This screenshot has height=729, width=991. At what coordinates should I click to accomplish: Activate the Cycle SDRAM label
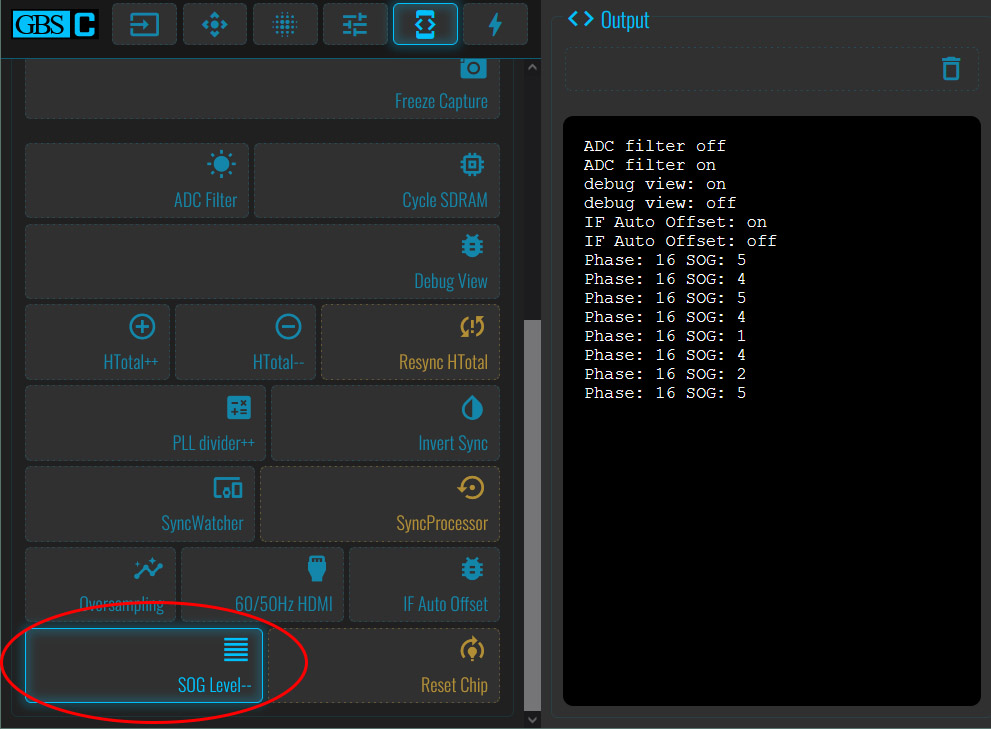pyautogui.click(x=445, y=200)
